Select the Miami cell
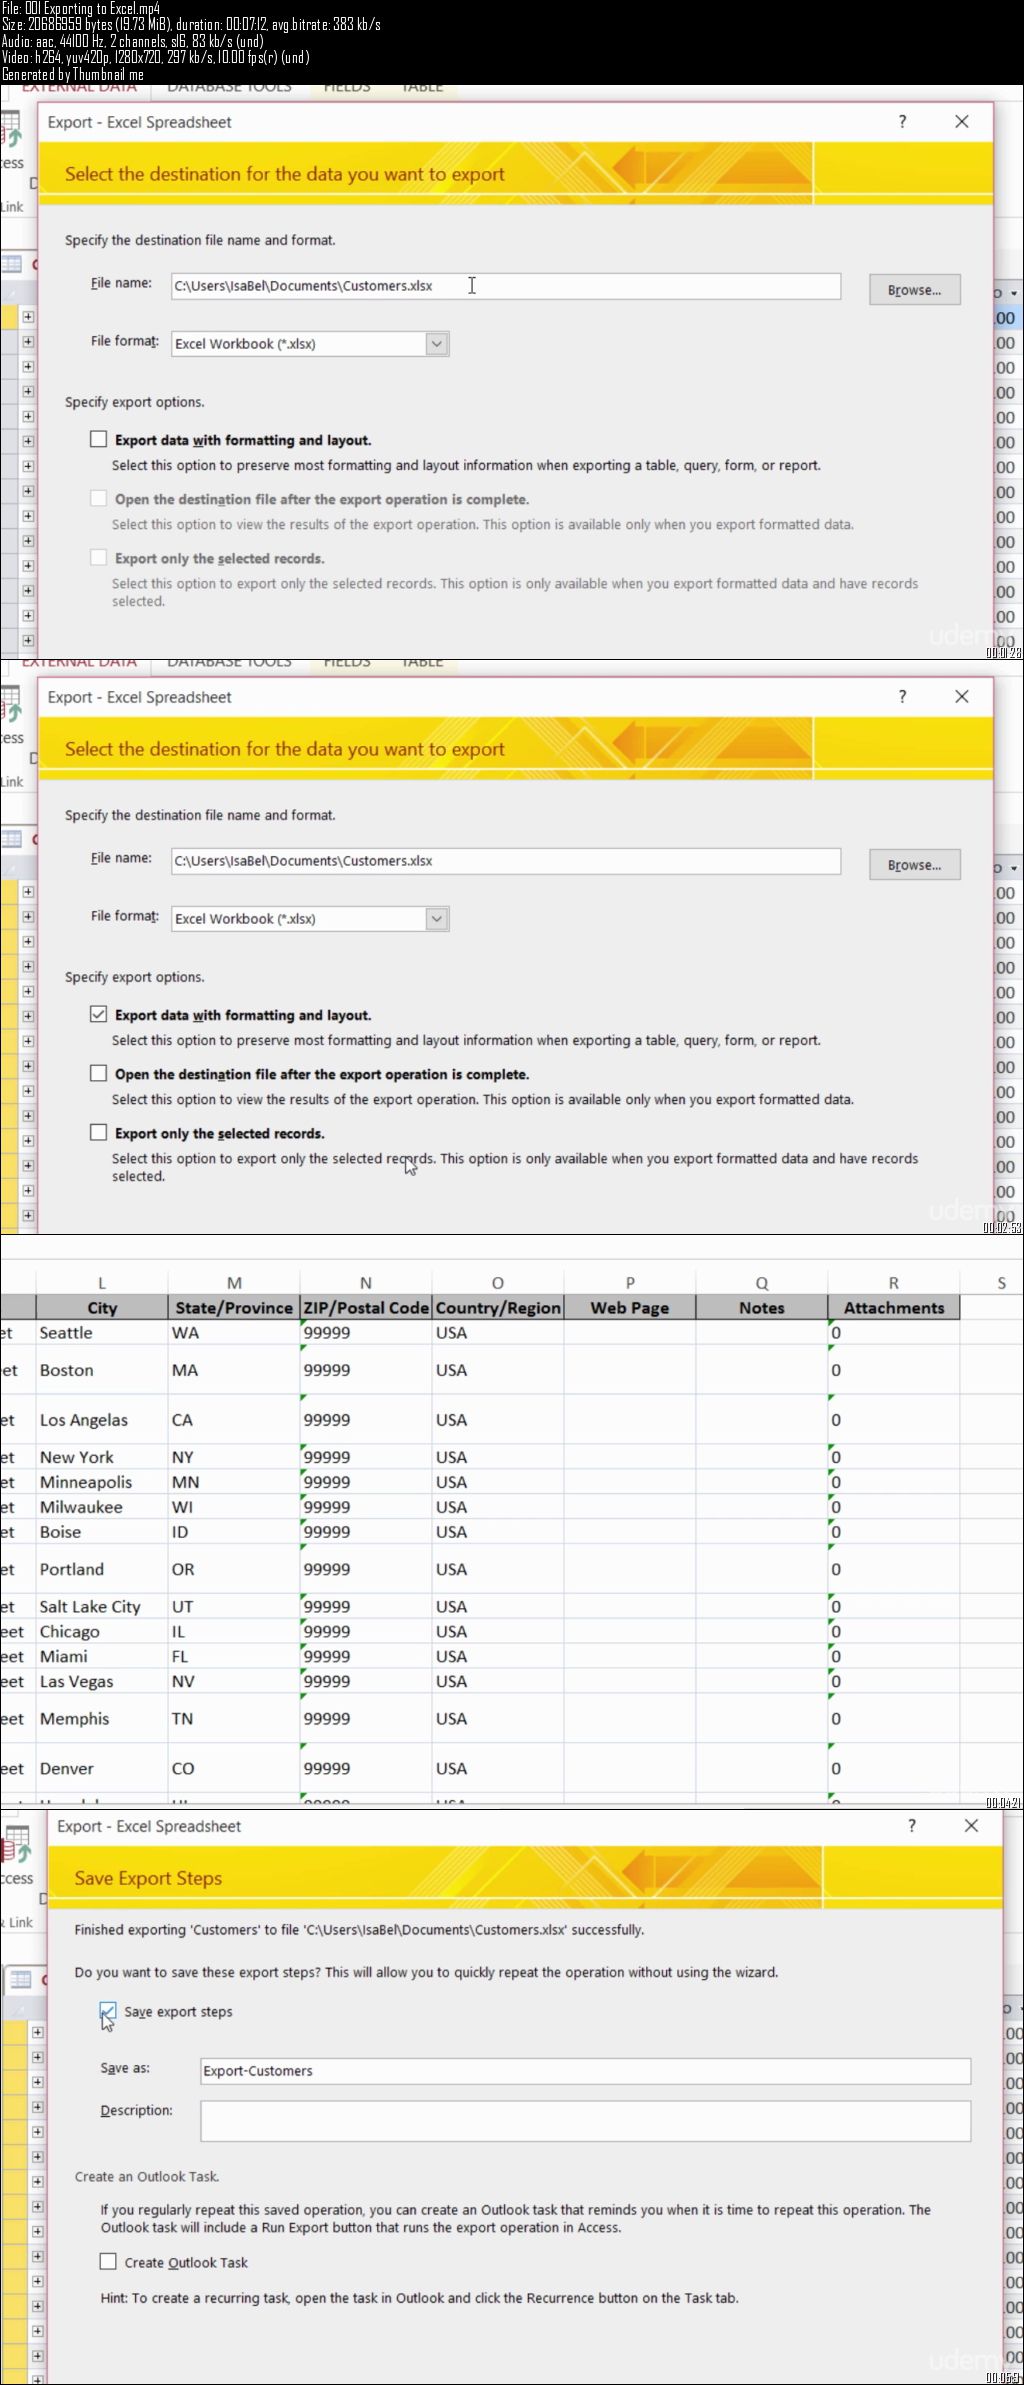The height and width of the screenshot is (2385, 1024). click(x=102, y=1656)
